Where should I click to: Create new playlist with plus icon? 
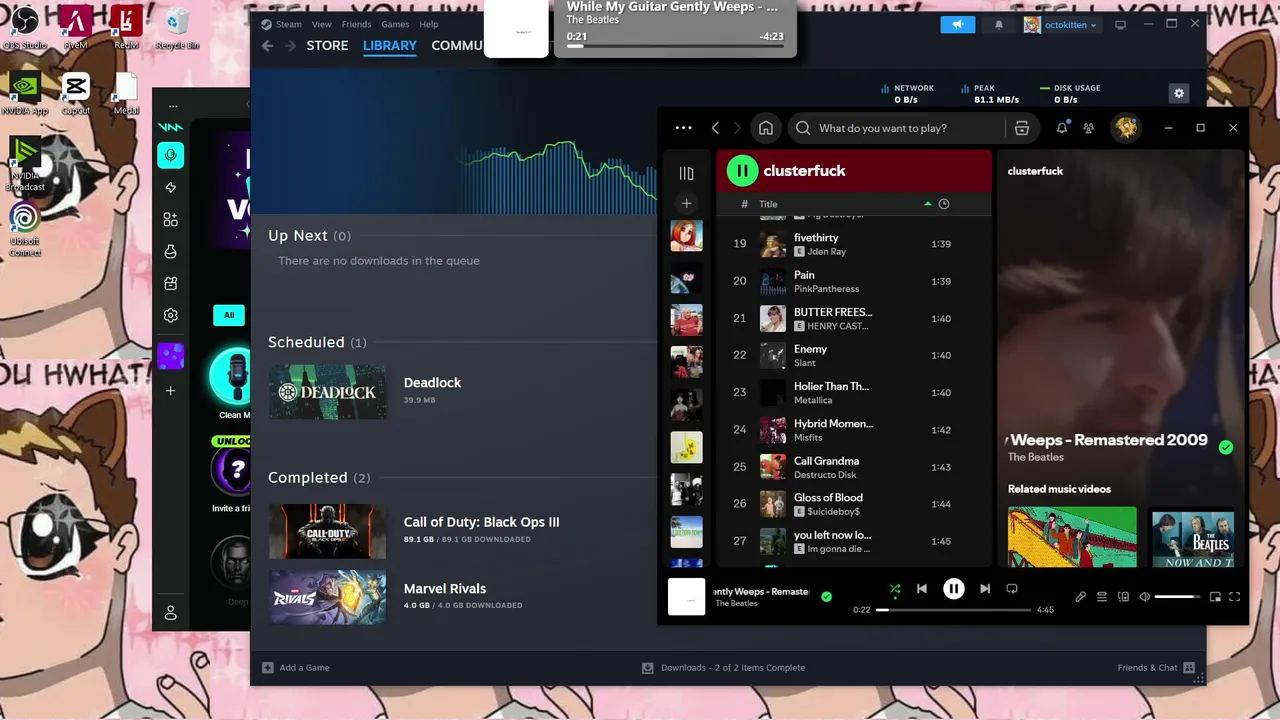(x=686, y=203)
